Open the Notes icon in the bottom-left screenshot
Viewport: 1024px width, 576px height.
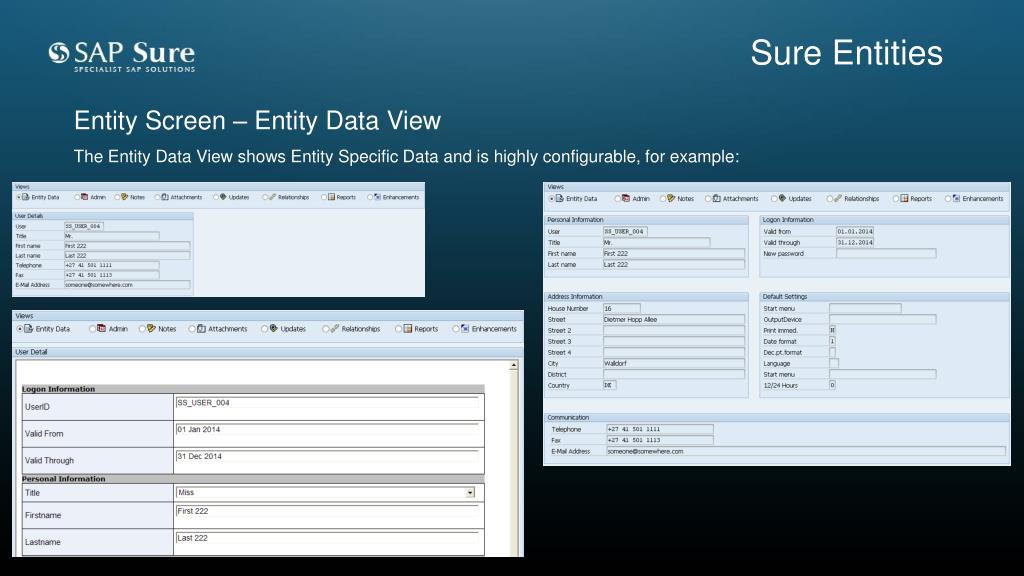(152, 328)
